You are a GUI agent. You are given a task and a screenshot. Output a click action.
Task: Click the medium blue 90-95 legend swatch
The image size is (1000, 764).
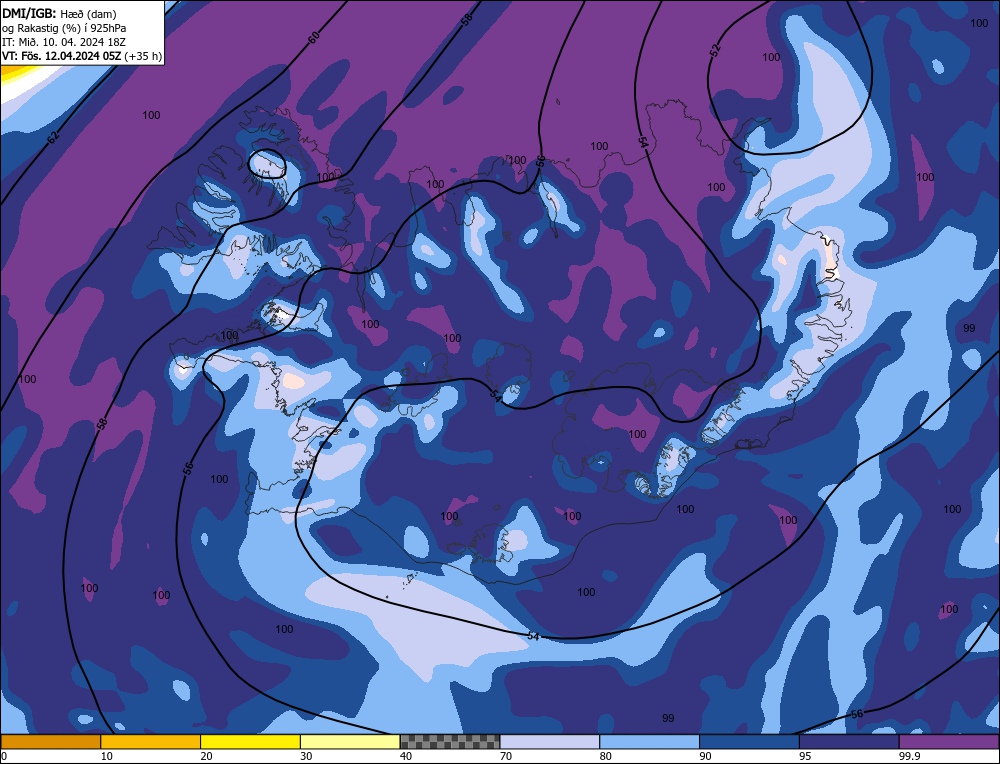pyautogui.click(x=749, y=741)
